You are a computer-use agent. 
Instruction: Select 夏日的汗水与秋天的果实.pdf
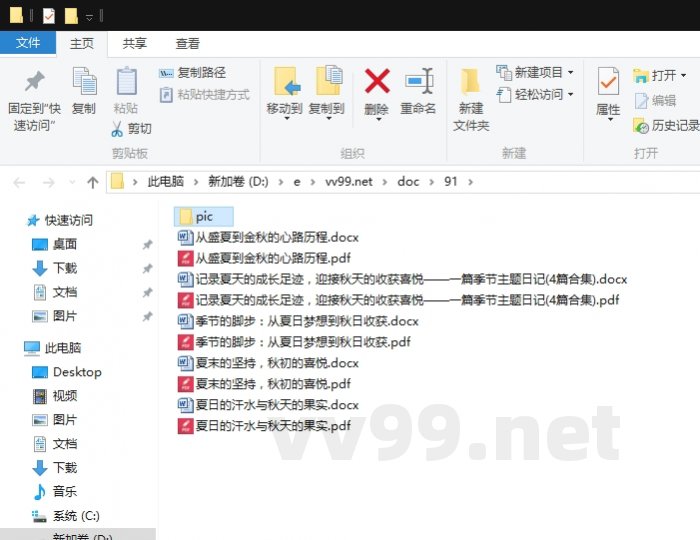264,426
